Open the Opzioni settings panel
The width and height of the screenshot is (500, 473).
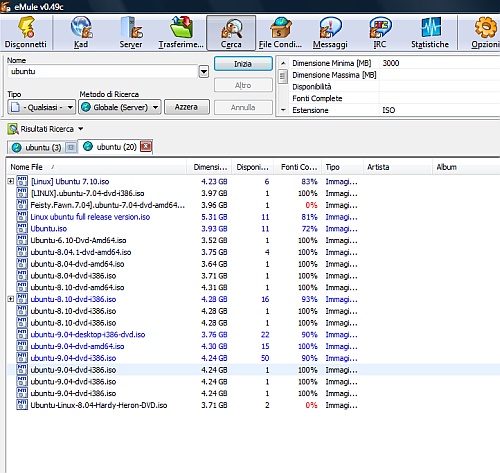point(485,33)
